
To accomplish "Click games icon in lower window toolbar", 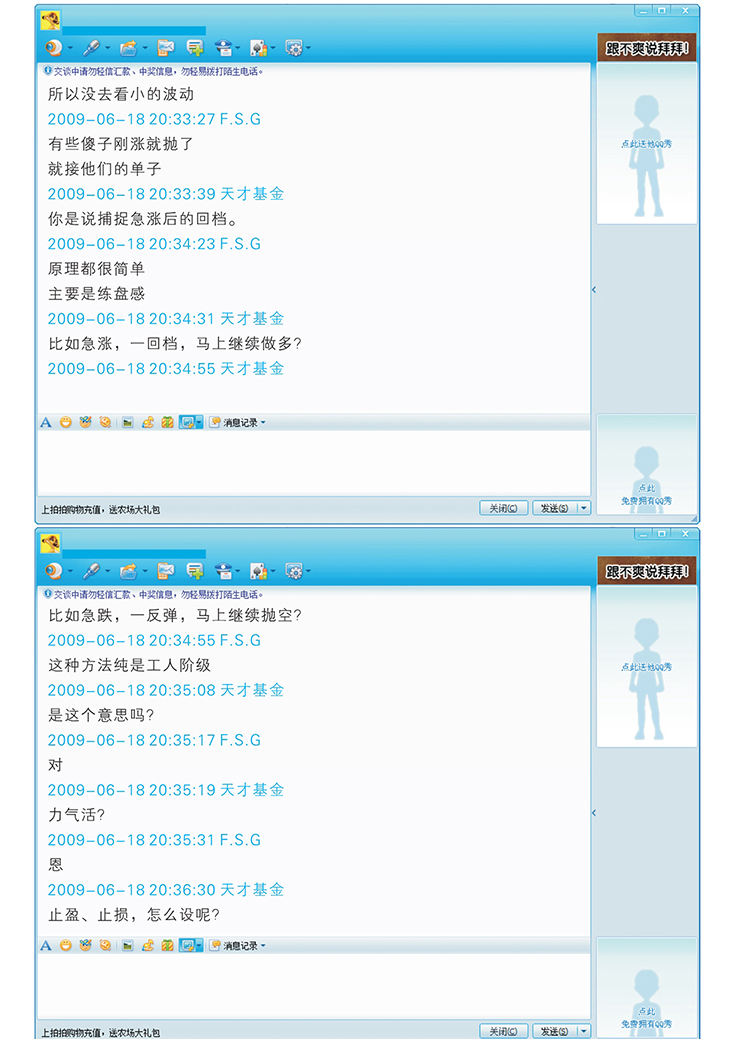I will coord(258,571).
